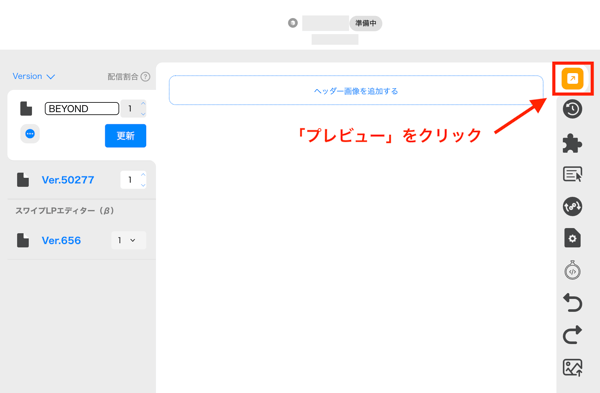Click the 配信割合 label
Image resolution: width=600 pixels, height=393 pixels.
click(x=122, y=77)
